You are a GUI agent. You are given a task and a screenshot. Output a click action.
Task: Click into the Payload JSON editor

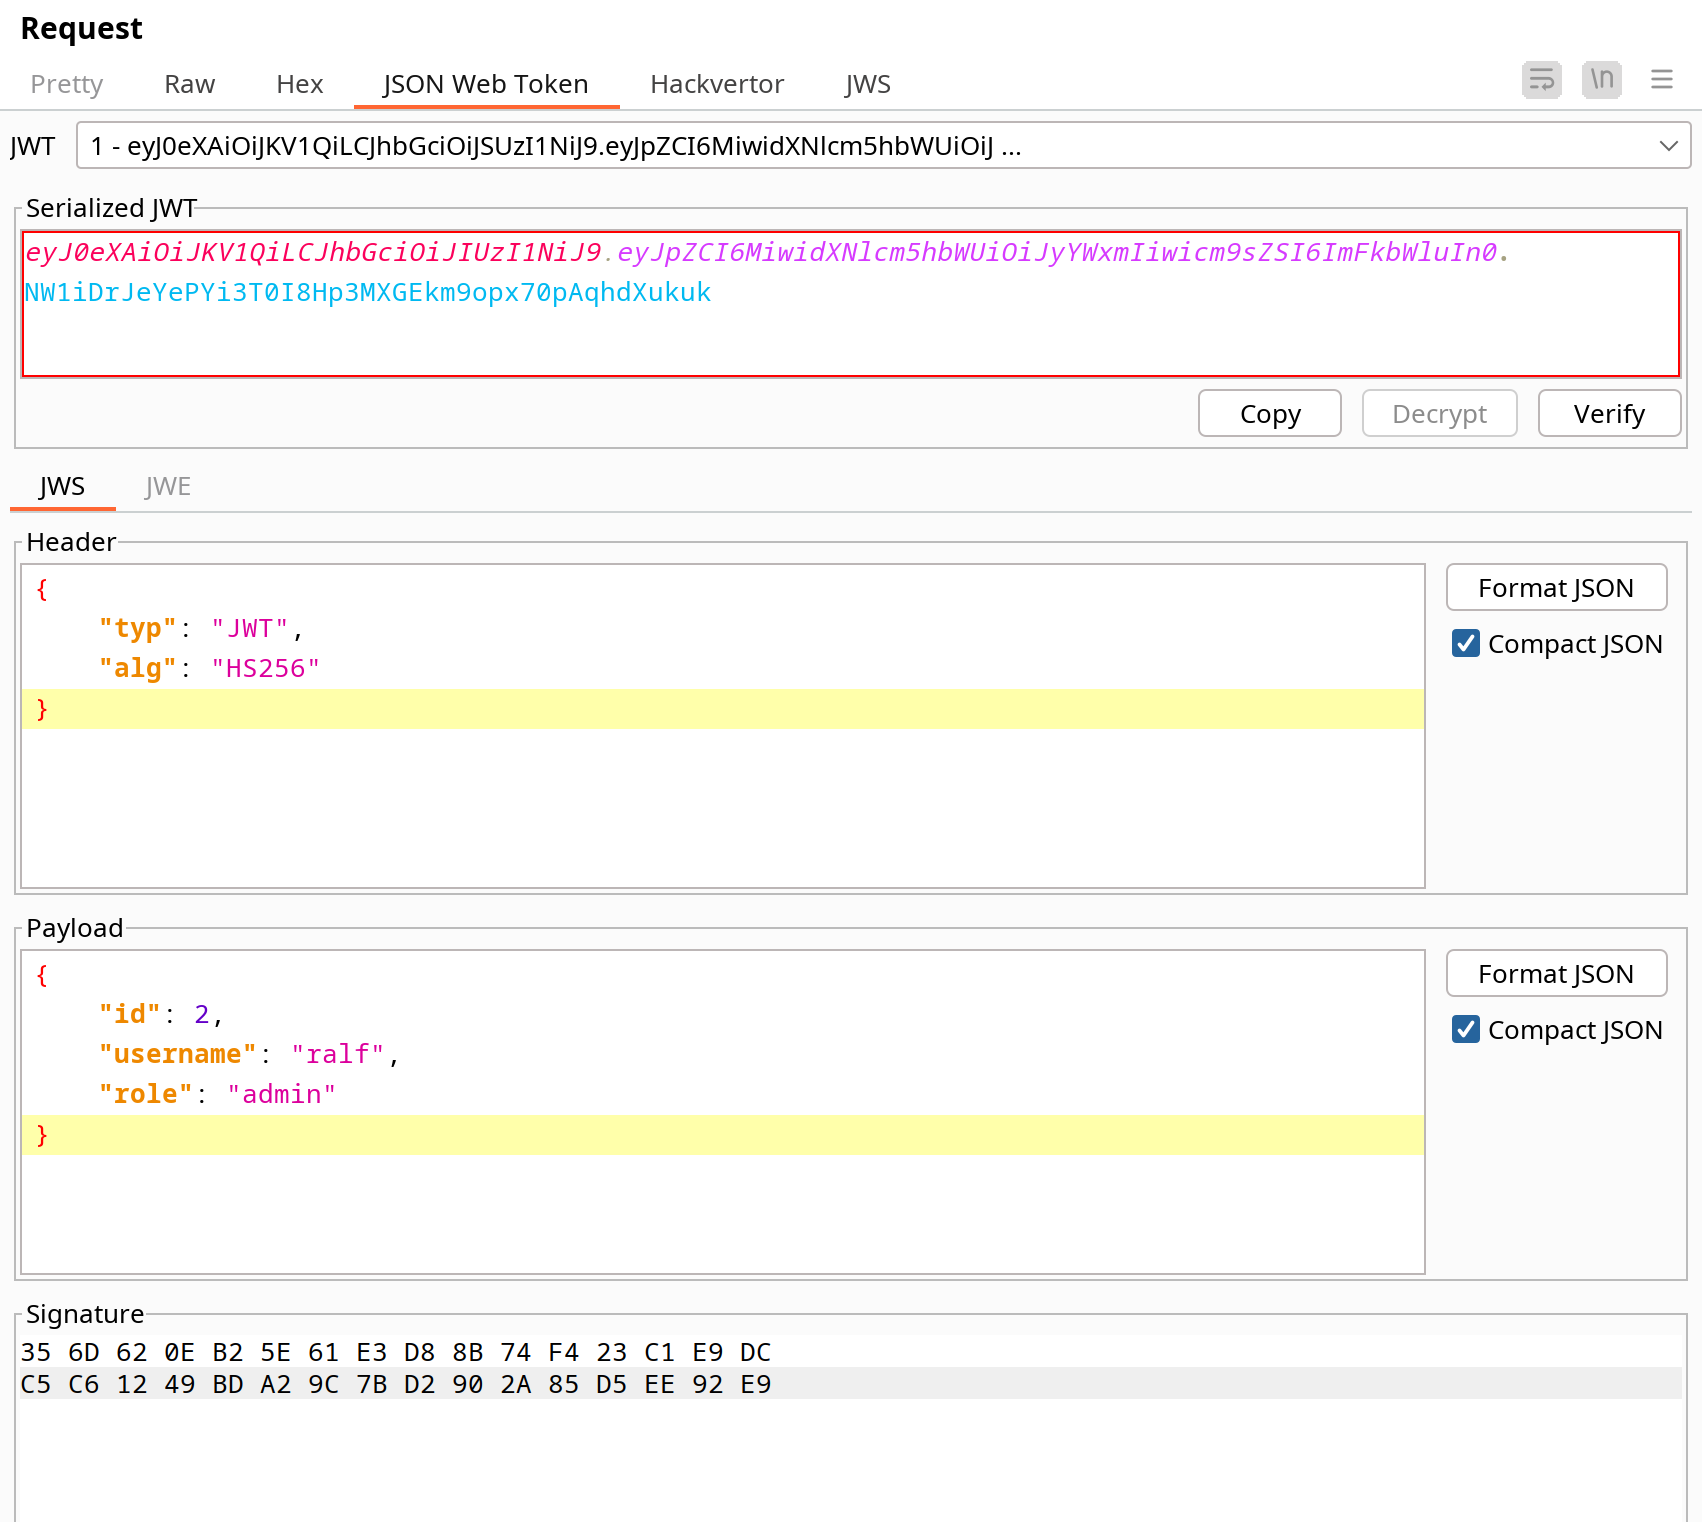[723, 1112]
